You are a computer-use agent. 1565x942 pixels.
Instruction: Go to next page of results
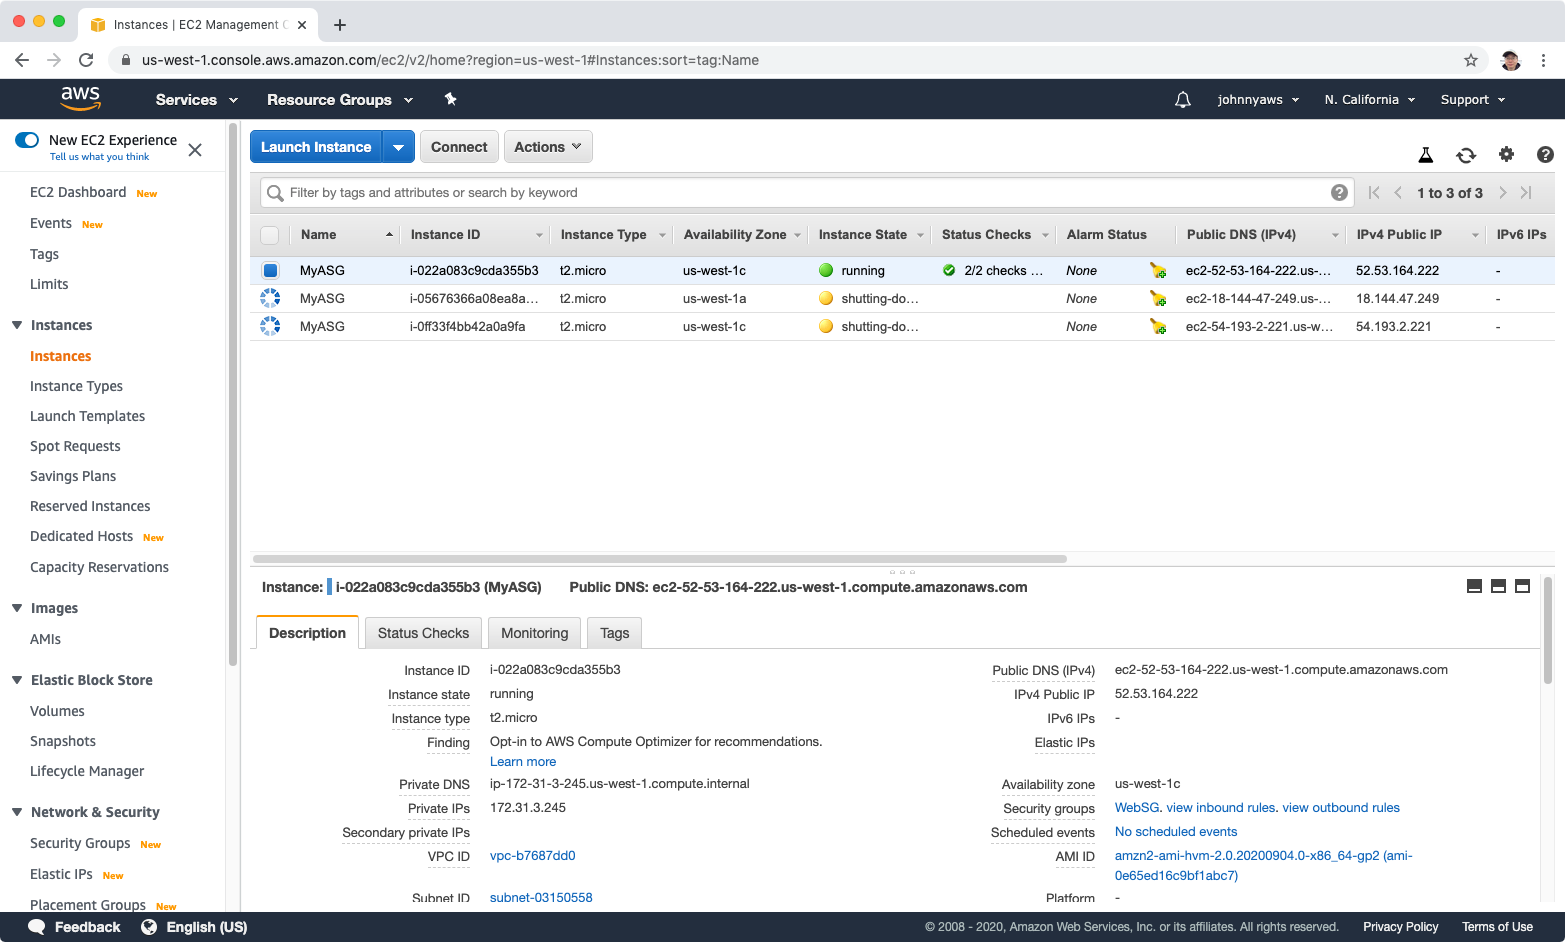click(1502, 193)
